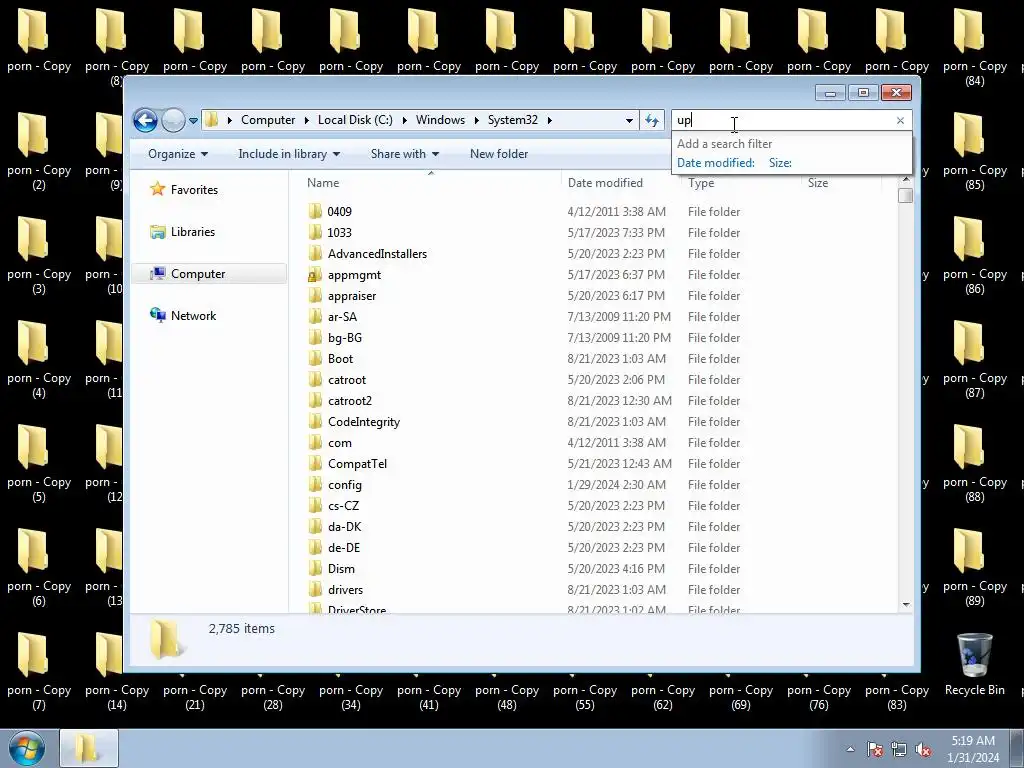The width and height of the screenshot is (1024, 768).
Task: Show hidden tray icons arrow
Action: click(850, 749)
